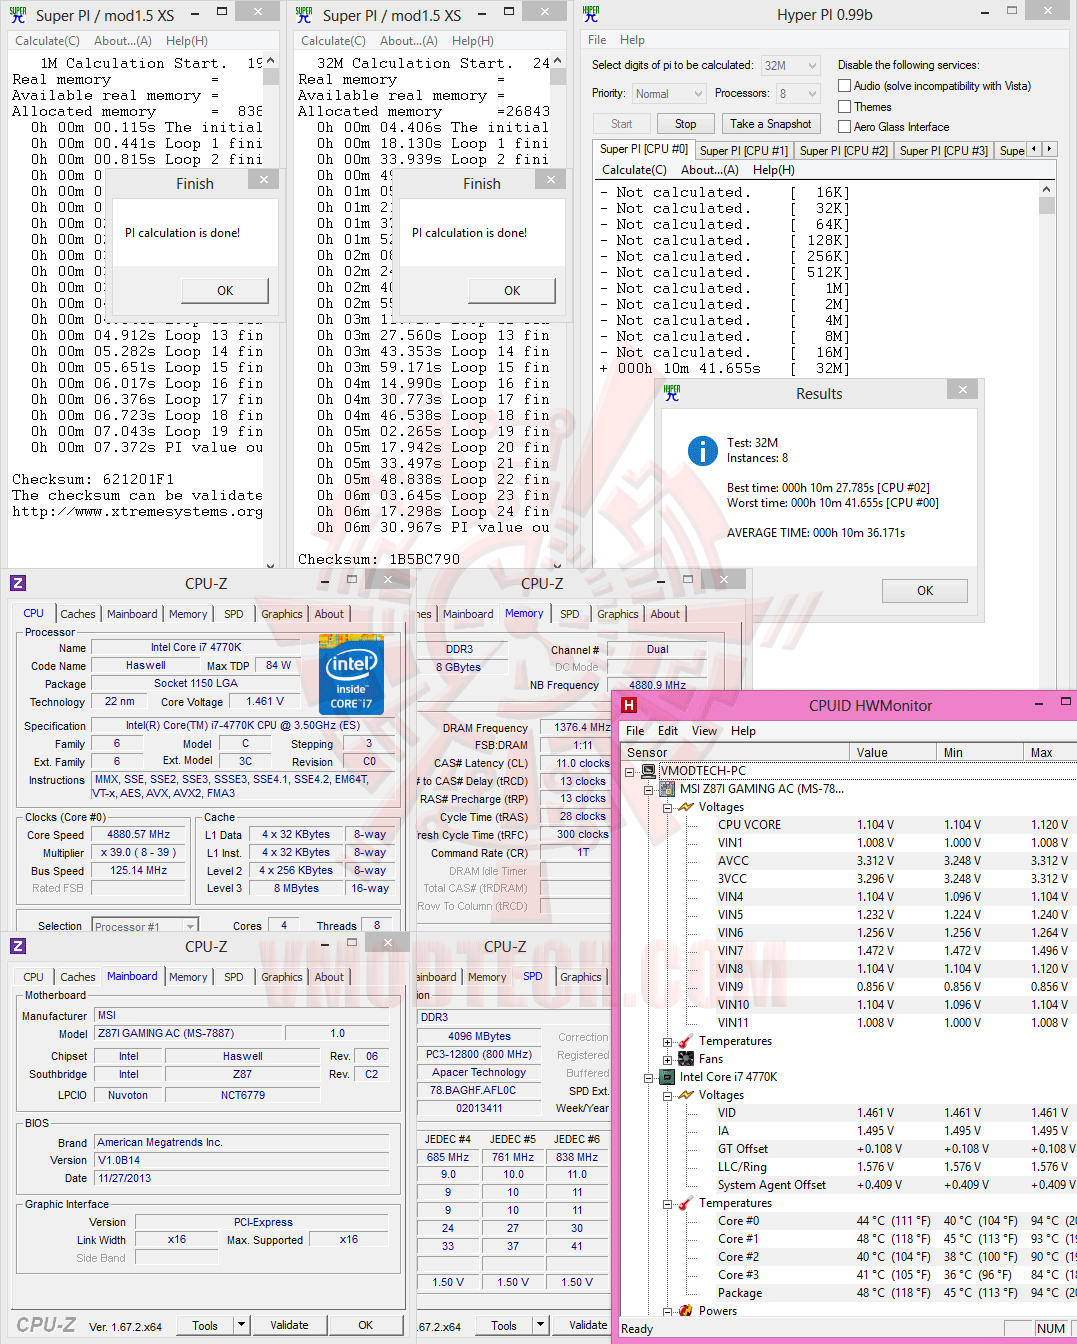The width and height of the screenshot is (1077, 1344).
Task: Click OK in the Results dialog
Action: pyautogui.click(x=925, y=591)
